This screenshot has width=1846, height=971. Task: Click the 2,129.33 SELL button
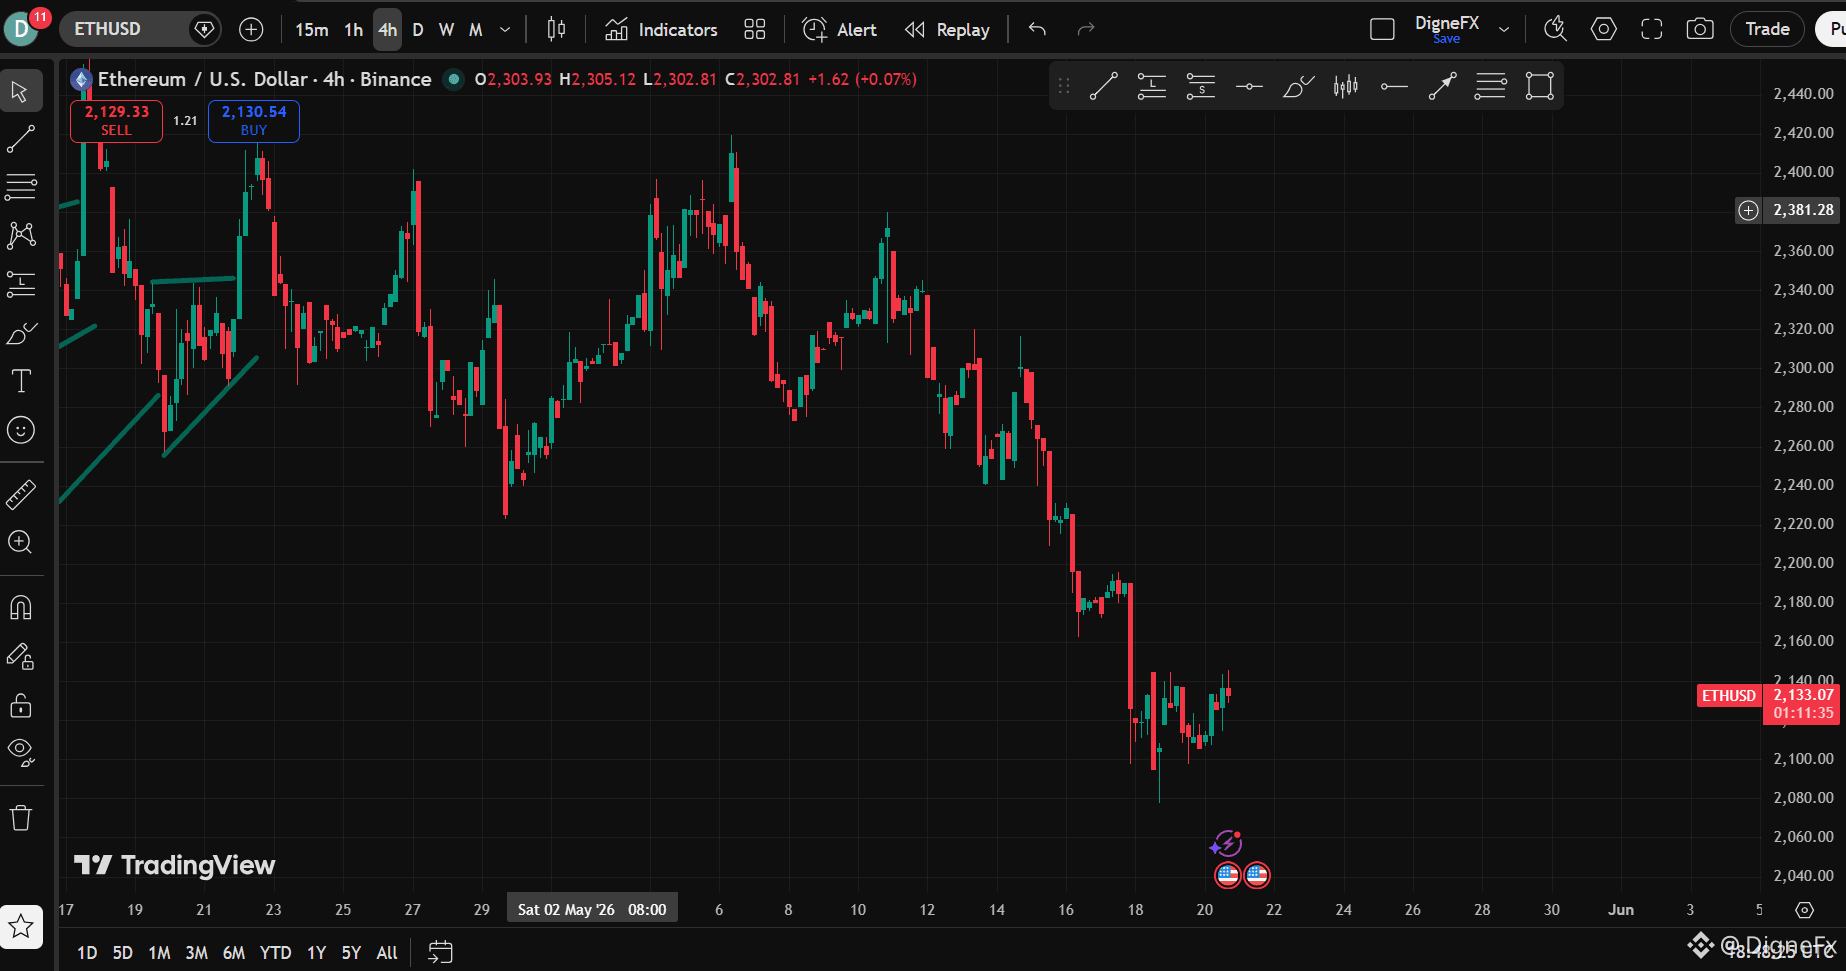click(x=116, y=121)
